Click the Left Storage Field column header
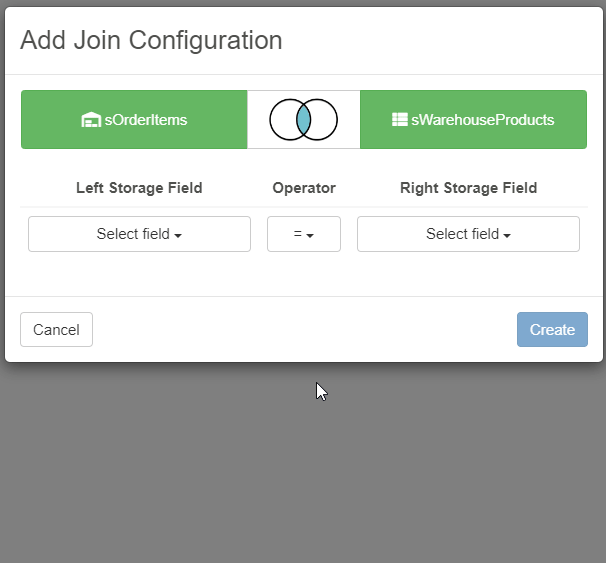 pos(139,188)
